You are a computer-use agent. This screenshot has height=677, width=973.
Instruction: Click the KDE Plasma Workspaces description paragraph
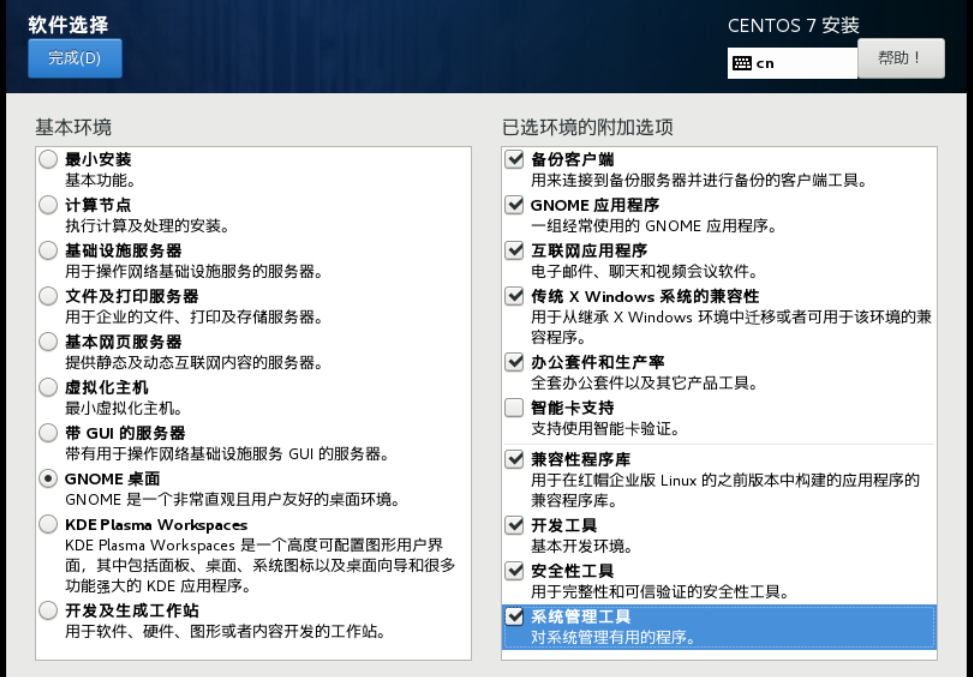260,565
